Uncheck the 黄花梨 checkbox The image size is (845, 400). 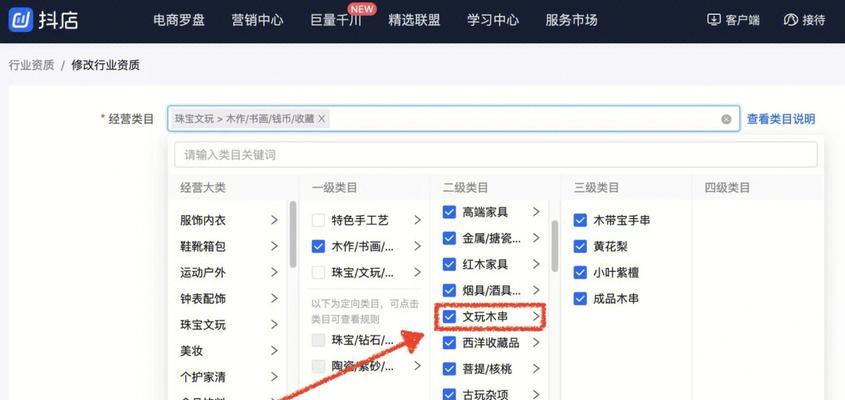(580, 246)
